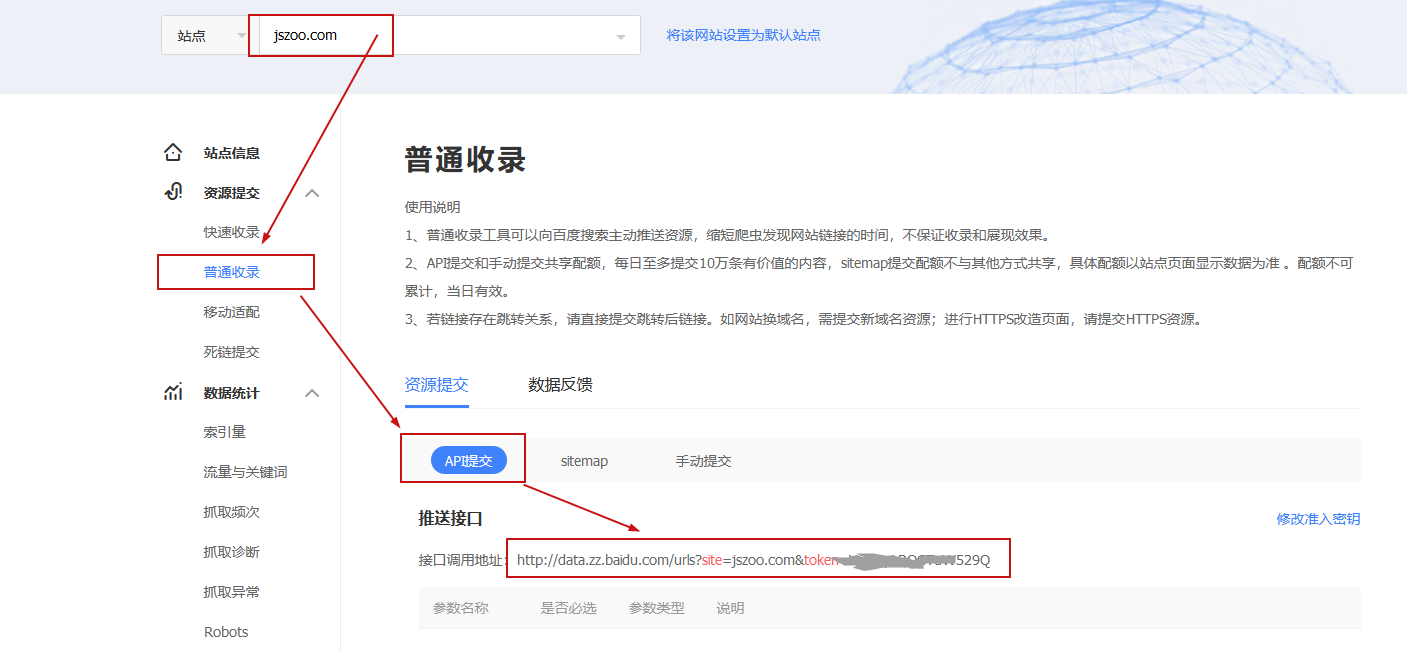Click the link icon beside 资源提交
This screenshot has width=1407, height=651.
[x=173, y=192]
